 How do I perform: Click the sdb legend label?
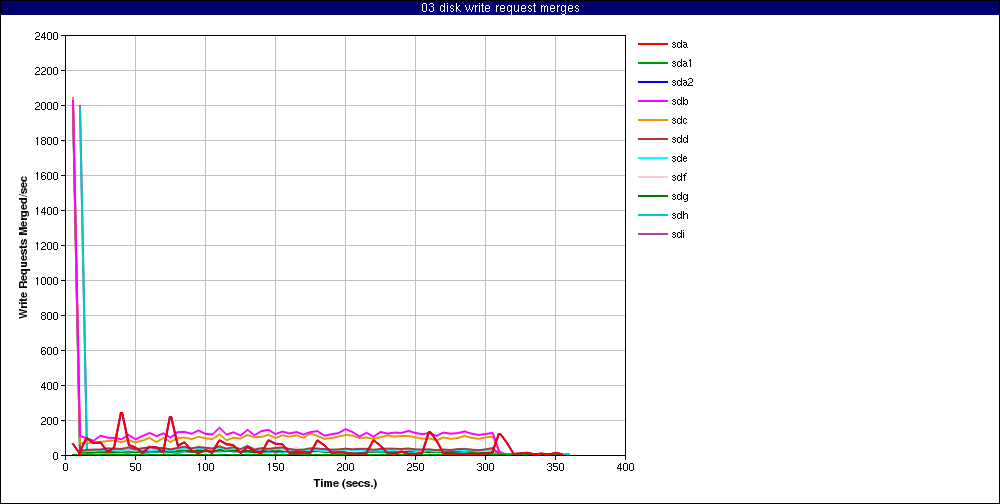(680, 101)
